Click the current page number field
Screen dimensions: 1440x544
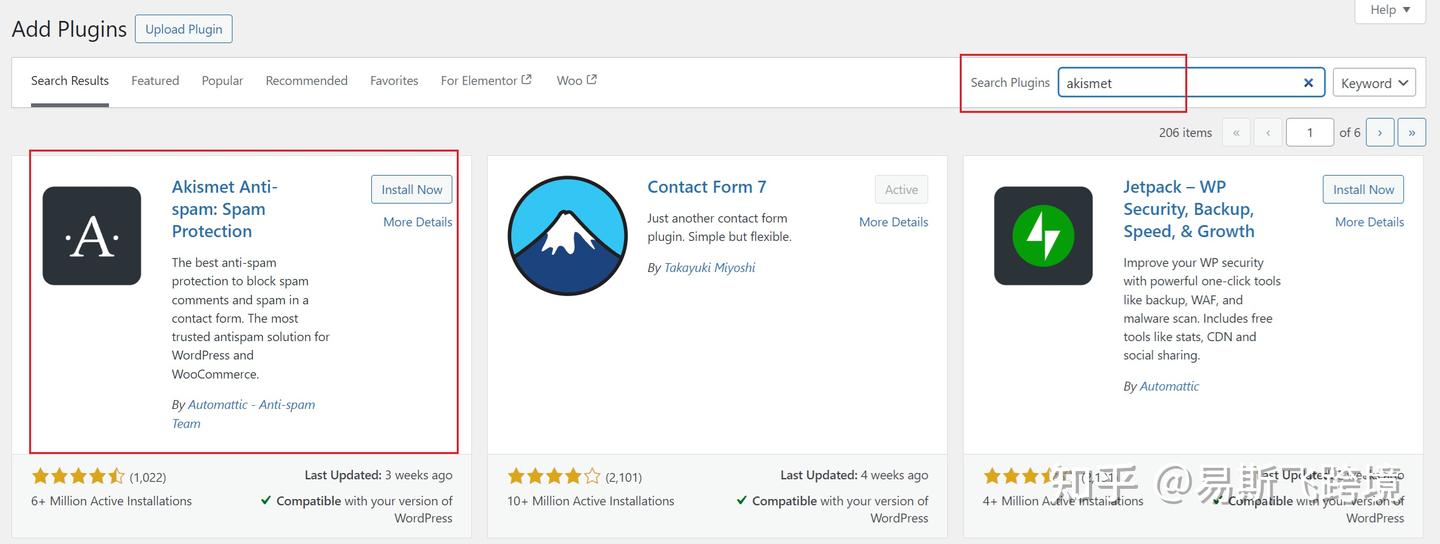tap(1309, 132)
